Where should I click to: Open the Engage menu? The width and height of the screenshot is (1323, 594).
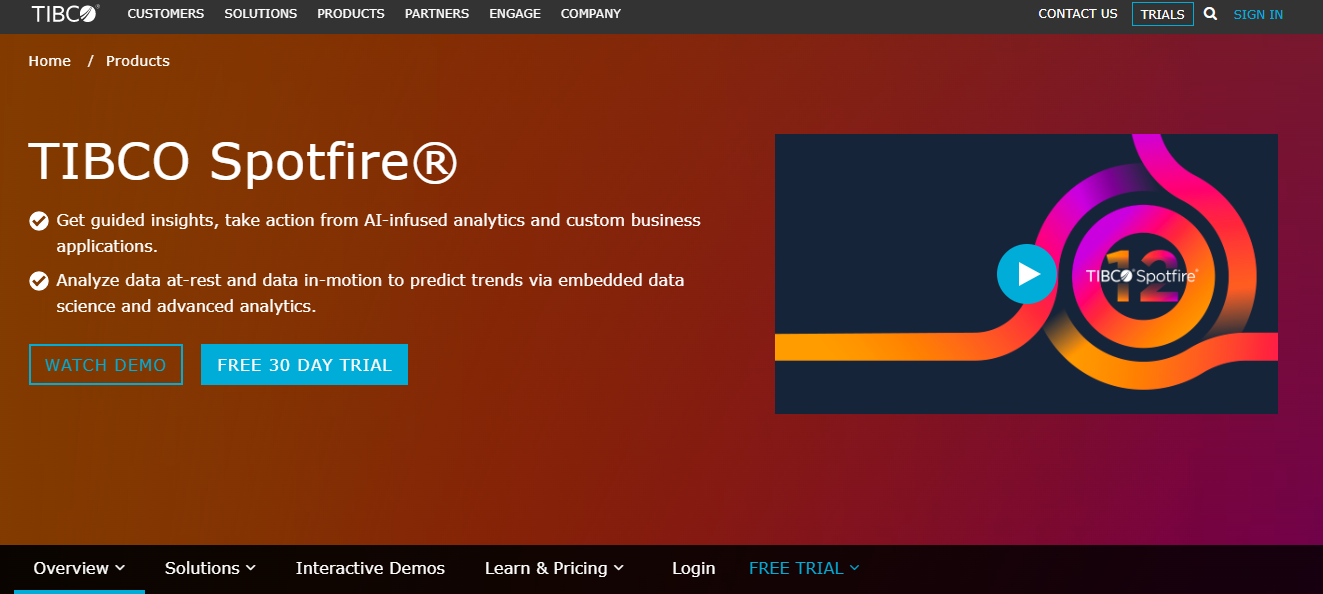(515, 14)
